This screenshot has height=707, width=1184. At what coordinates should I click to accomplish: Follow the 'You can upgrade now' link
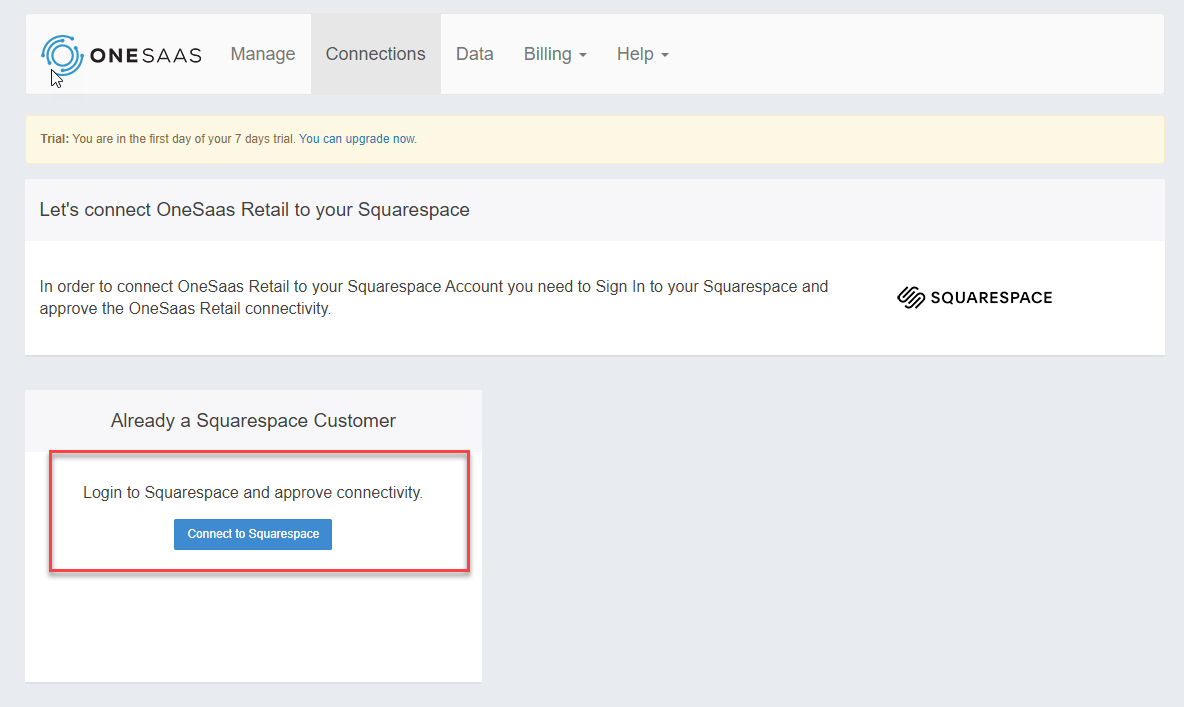pos(357,139)
